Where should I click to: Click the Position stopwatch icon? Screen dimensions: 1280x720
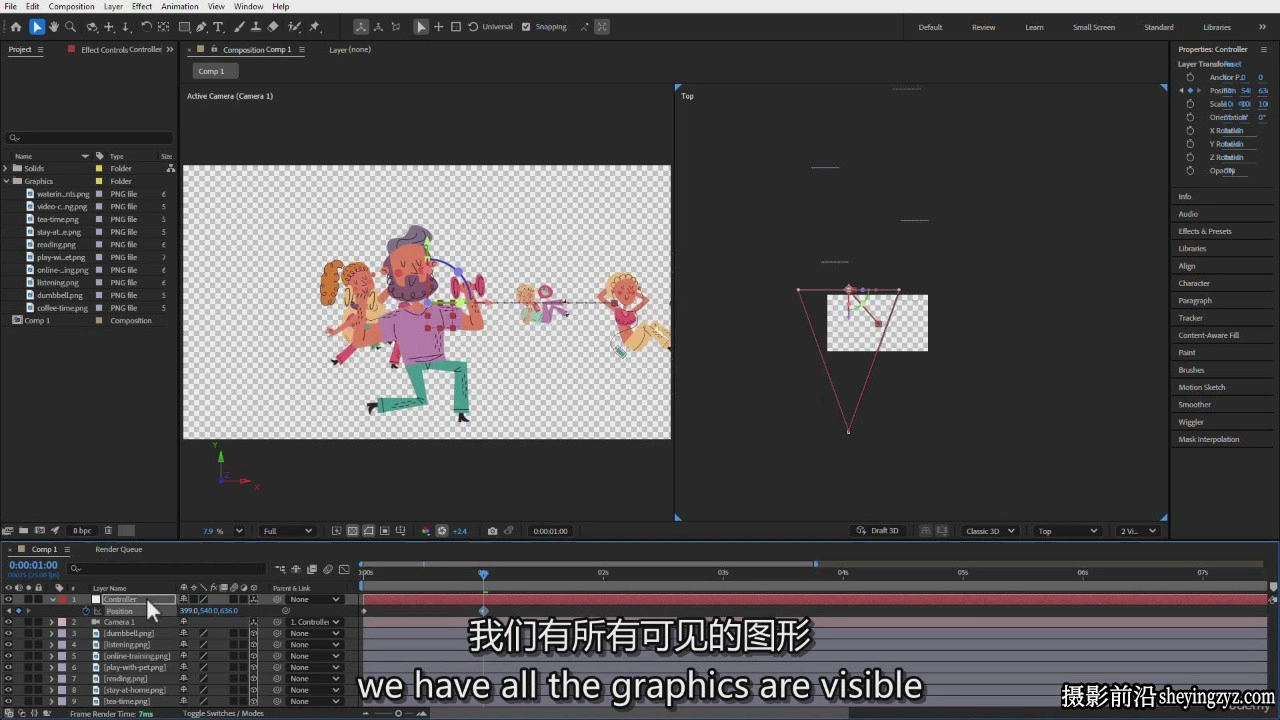click(86, 611)
